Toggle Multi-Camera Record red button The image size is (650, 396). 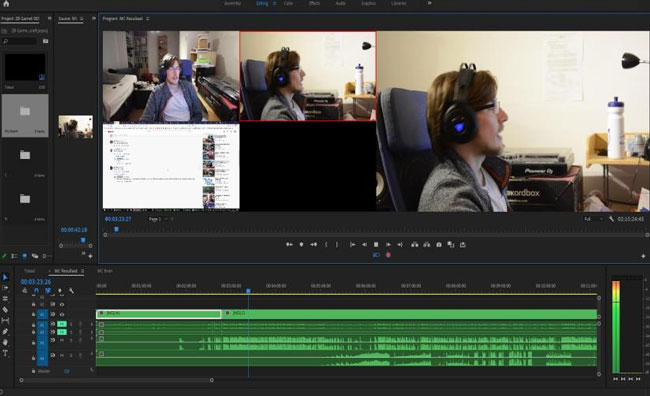pyautogui.click(x=388, y=255)
